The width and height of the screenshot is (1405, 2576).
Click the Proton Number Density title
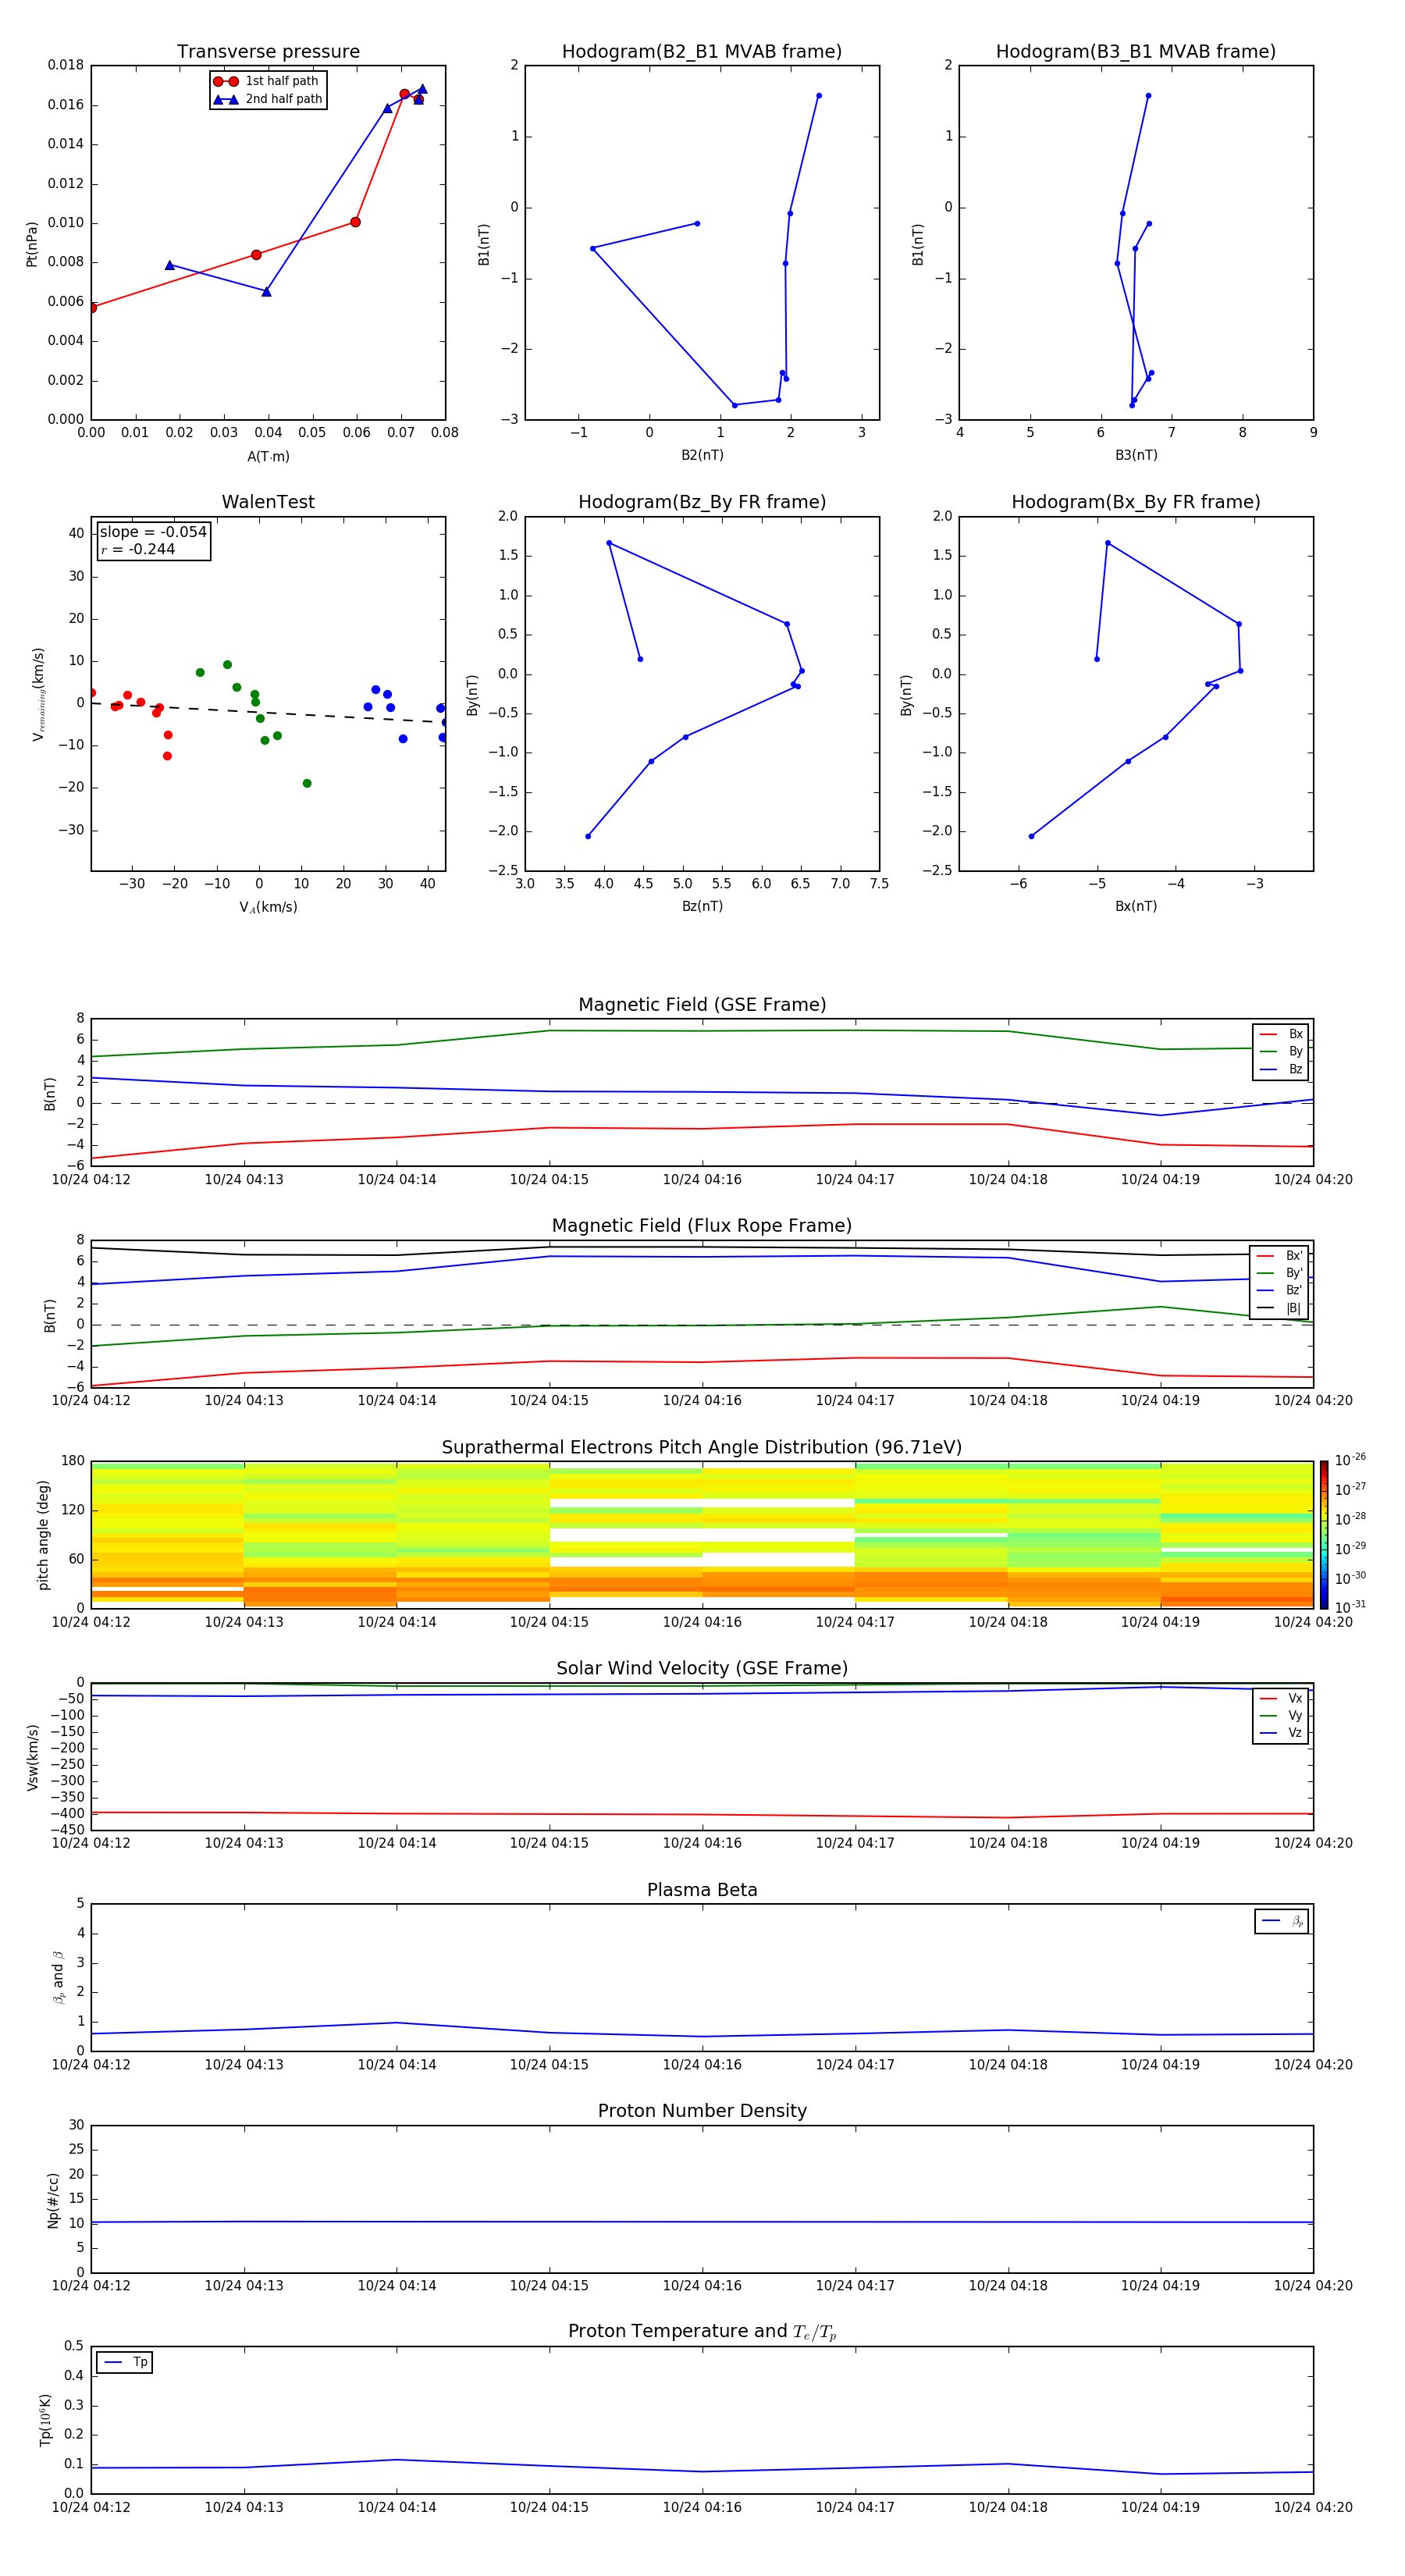(x=702, y=2111)
